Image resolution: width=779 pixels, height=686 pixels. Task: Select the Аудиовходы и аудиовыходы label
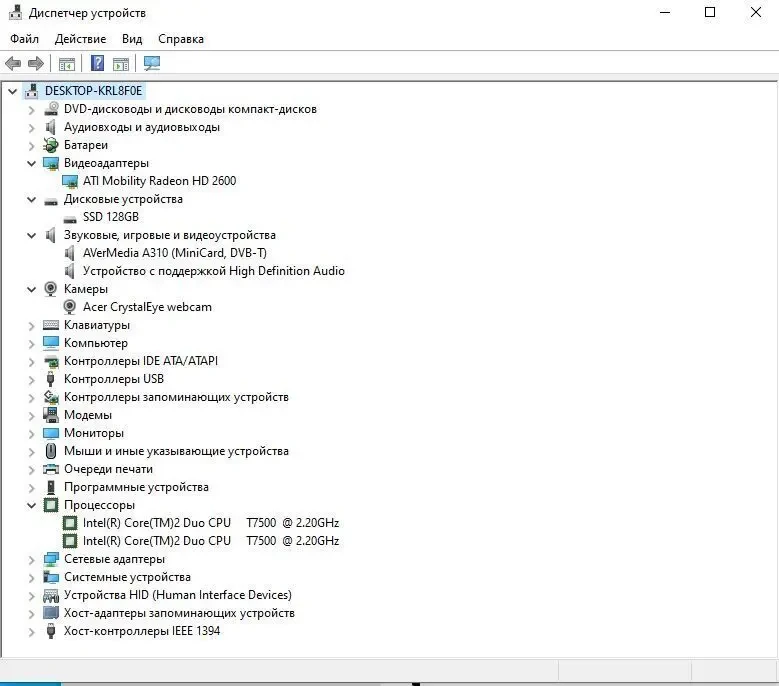click(x=142, y=127)
